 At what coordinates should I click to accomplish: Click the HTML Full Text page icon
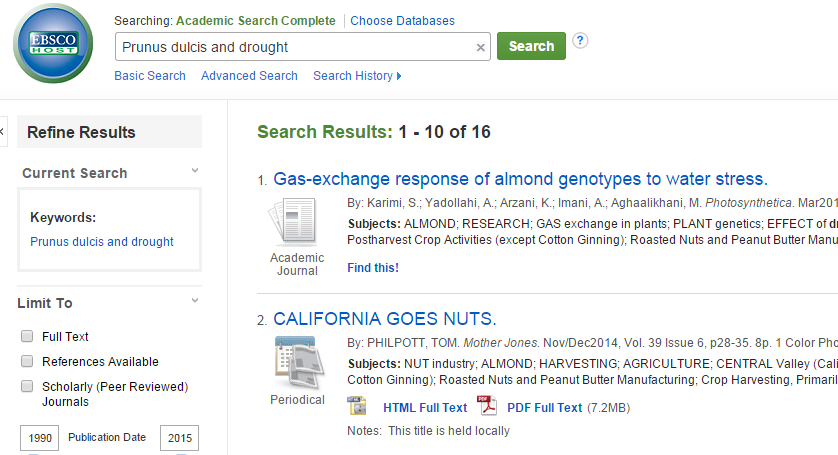(x=357, y=407)
